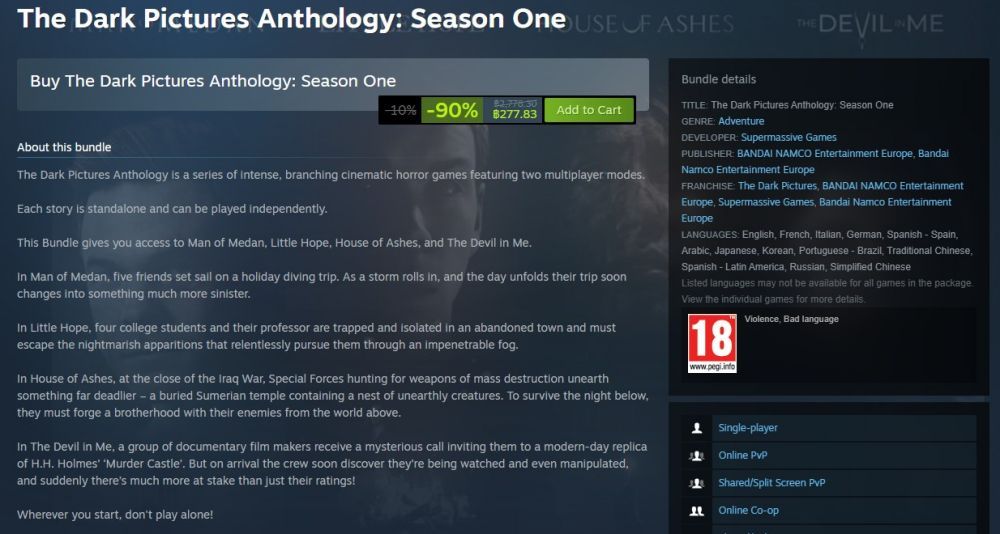Click the House of Ashes logo in header
This screenshot has height=534, width=1000.
(x=635, y=24)
